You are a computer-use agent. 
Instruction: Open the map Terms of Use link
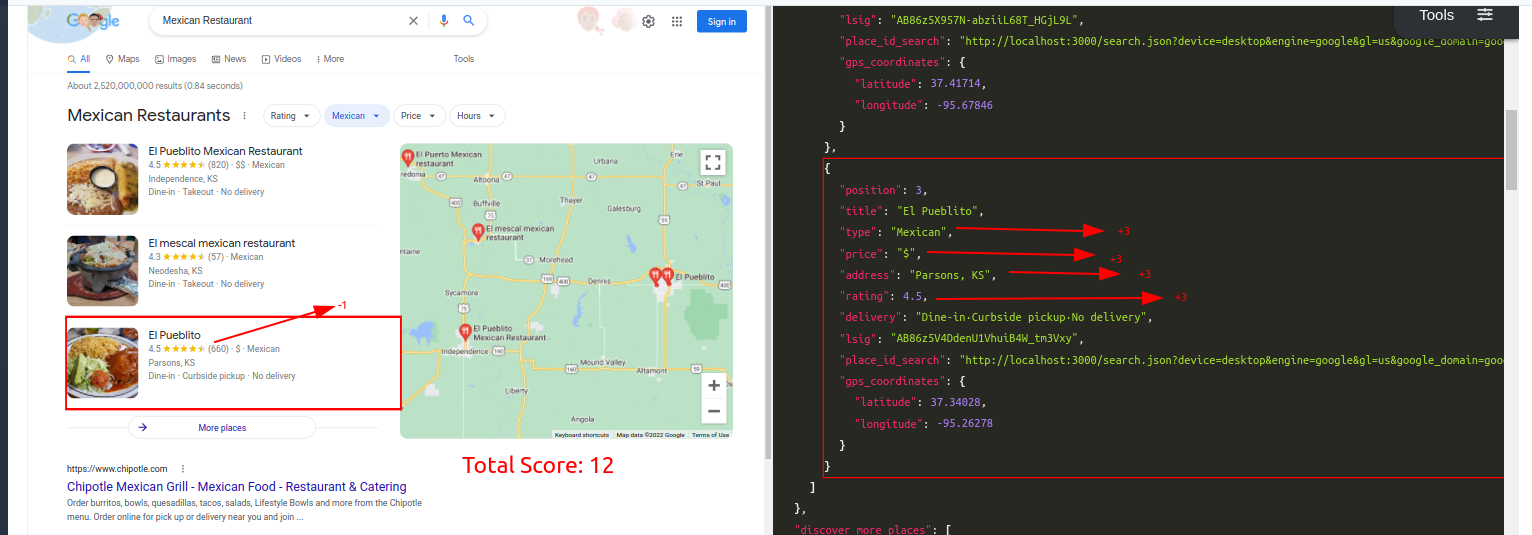tap(710, 435)
